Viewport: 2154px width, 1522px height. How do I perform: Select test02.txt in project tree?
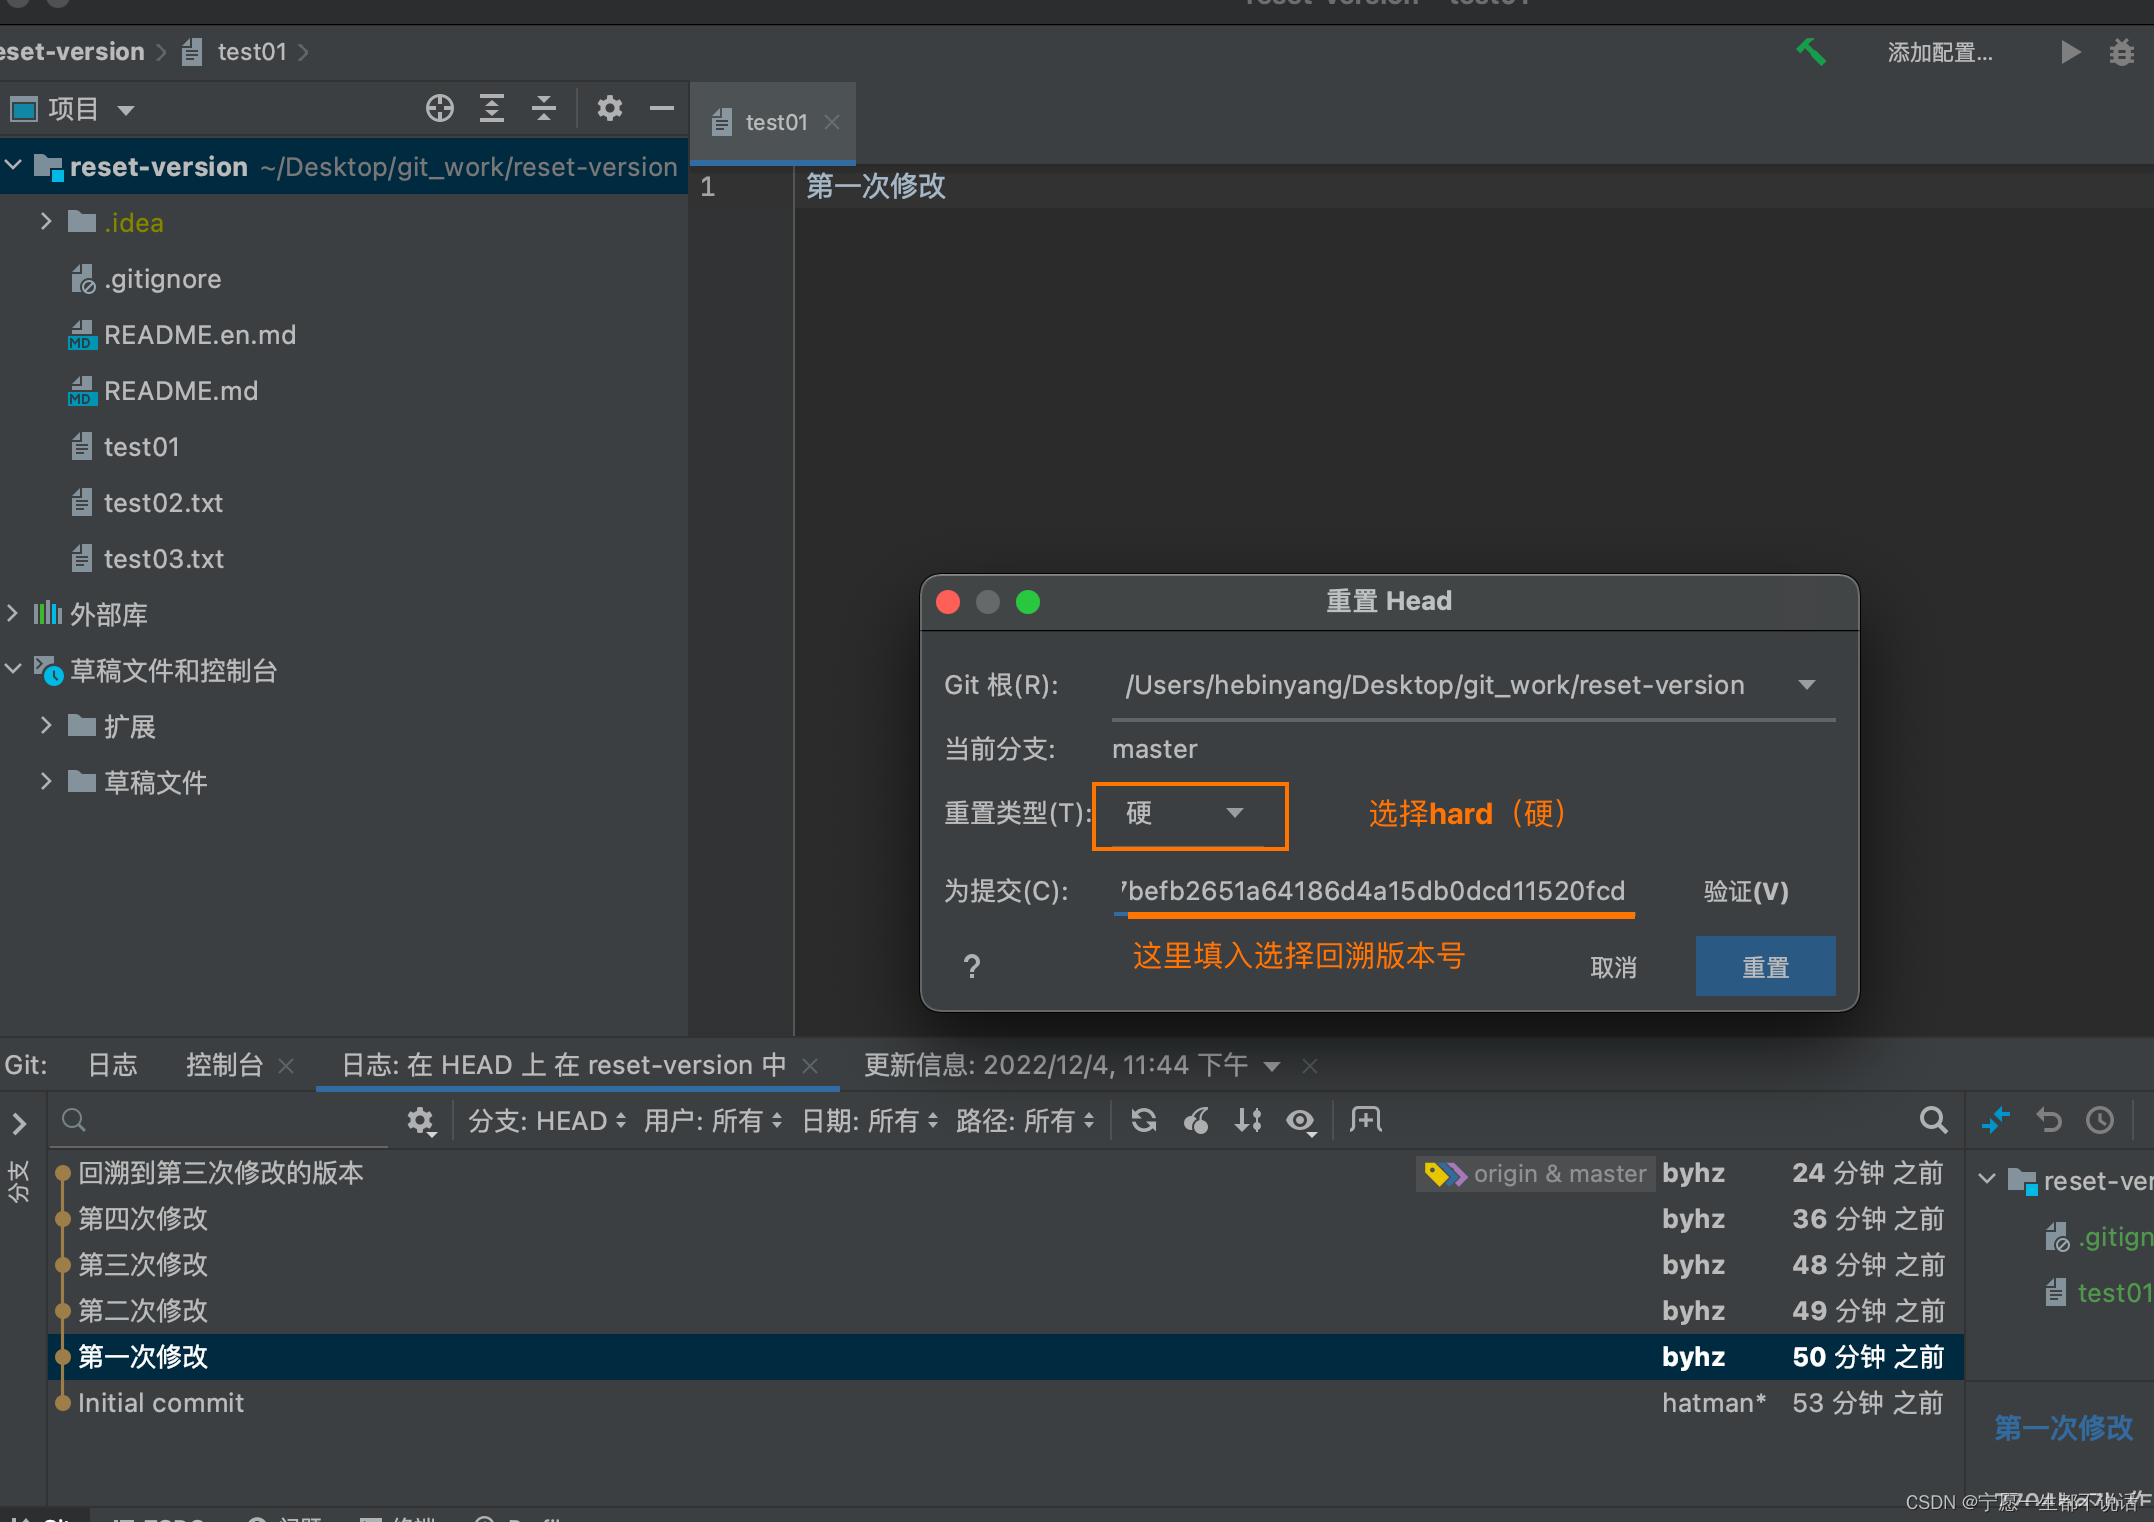pyautogui.click(x=163, y=503)
